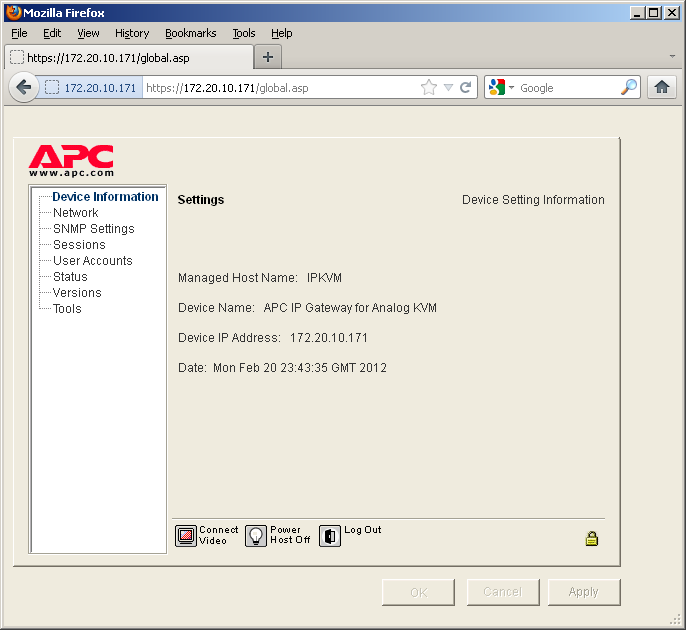
Task: Go back using the browser back arrow
Action: pos(24,88)
